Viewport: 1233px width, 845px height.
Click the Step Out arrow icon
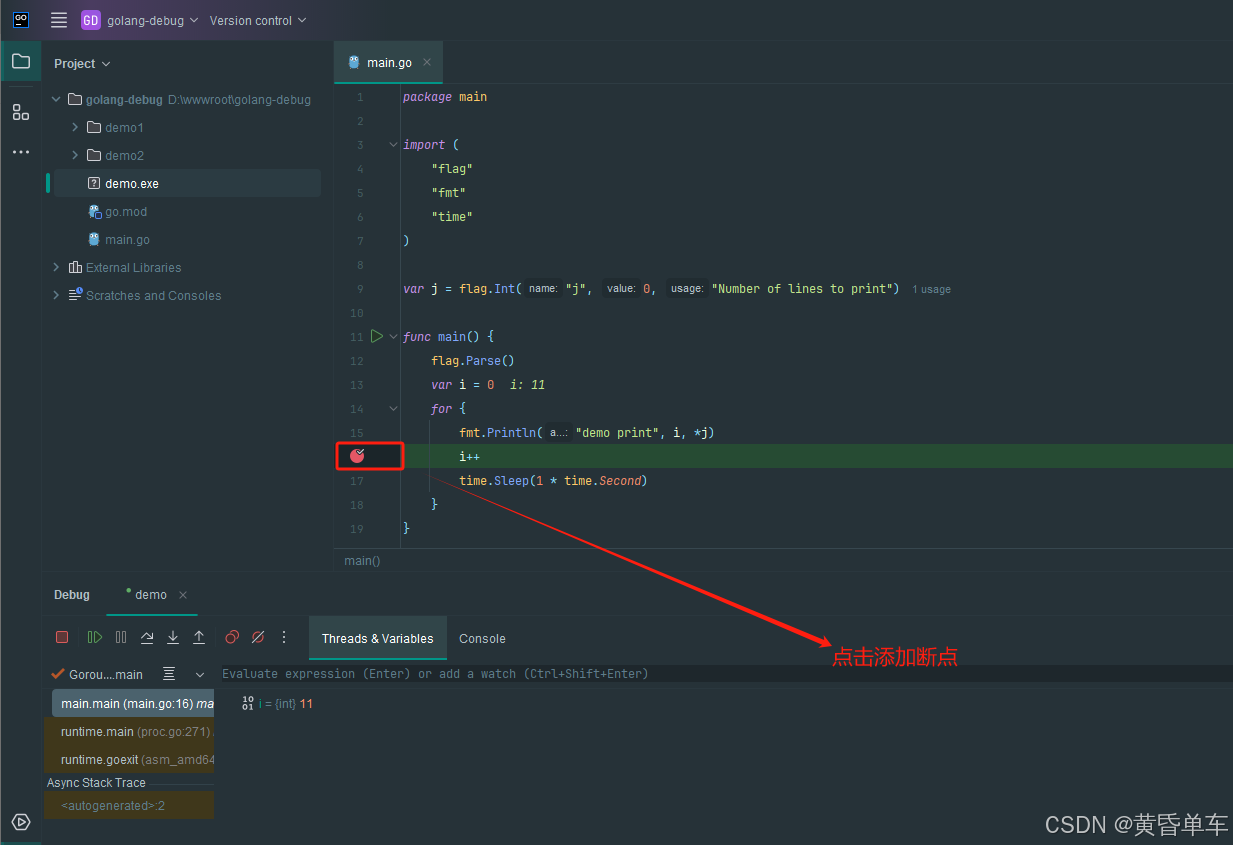pyautogui.click(x=199, y=637)
